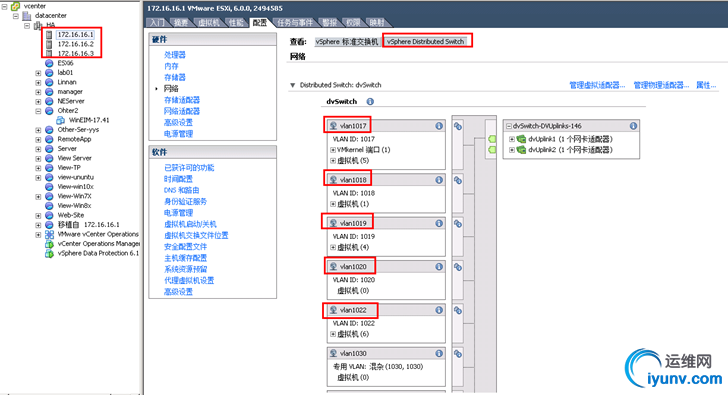Image resolution: width=728 pixels, height=395 pixels.
Task: Click the datacenter icon in tree
Action: click(27, 15)
